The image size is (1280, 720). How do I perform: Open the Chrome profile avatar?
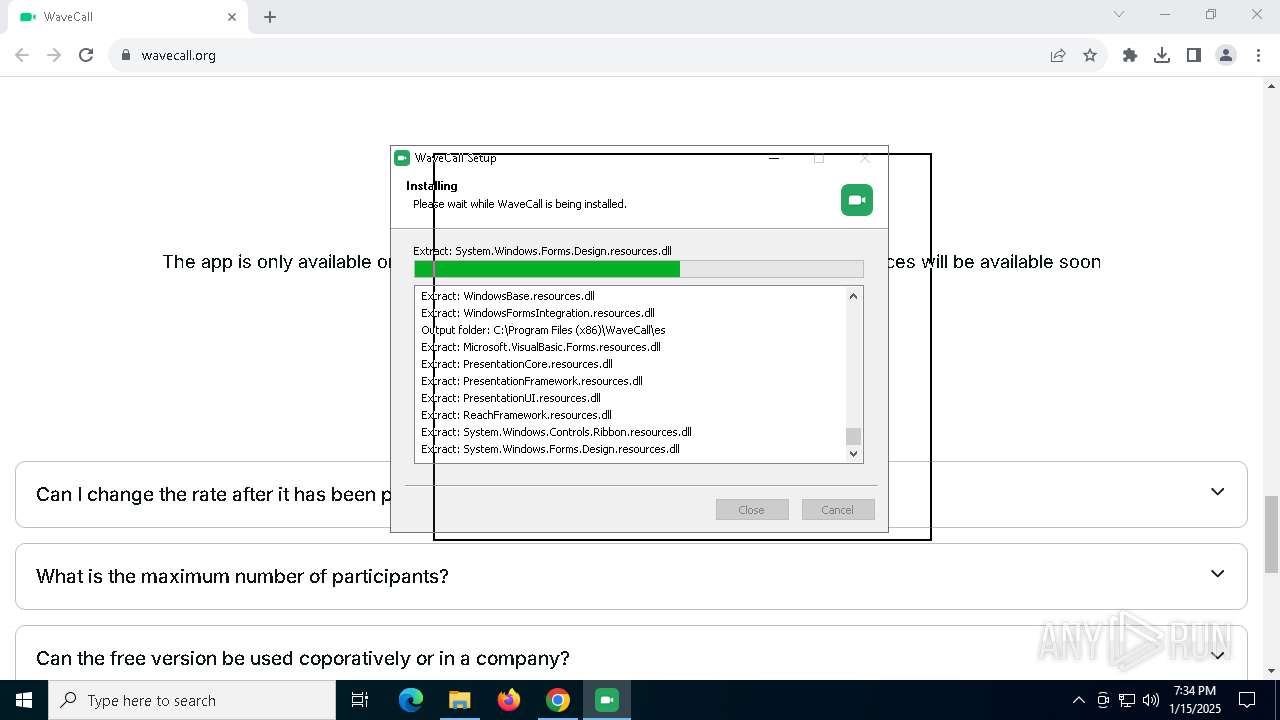pos(1226,55)
